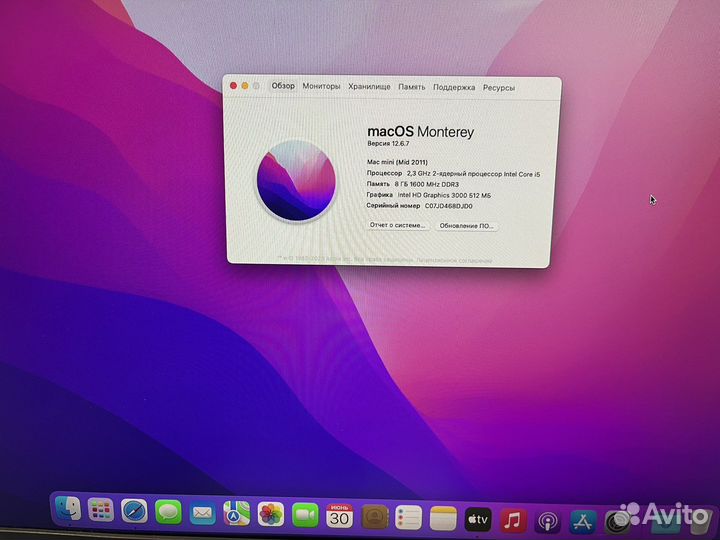Click the macOS Monterey heading
The image size is (720, 540).
point(421,132)
